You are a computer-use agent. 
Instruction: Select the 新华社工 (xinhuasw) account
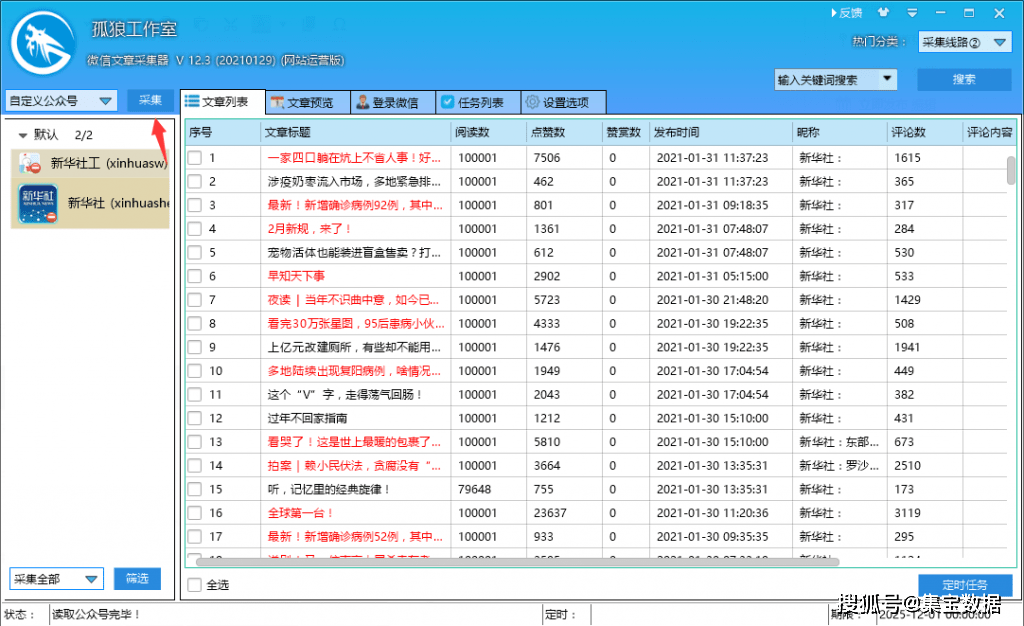(90, 163)
